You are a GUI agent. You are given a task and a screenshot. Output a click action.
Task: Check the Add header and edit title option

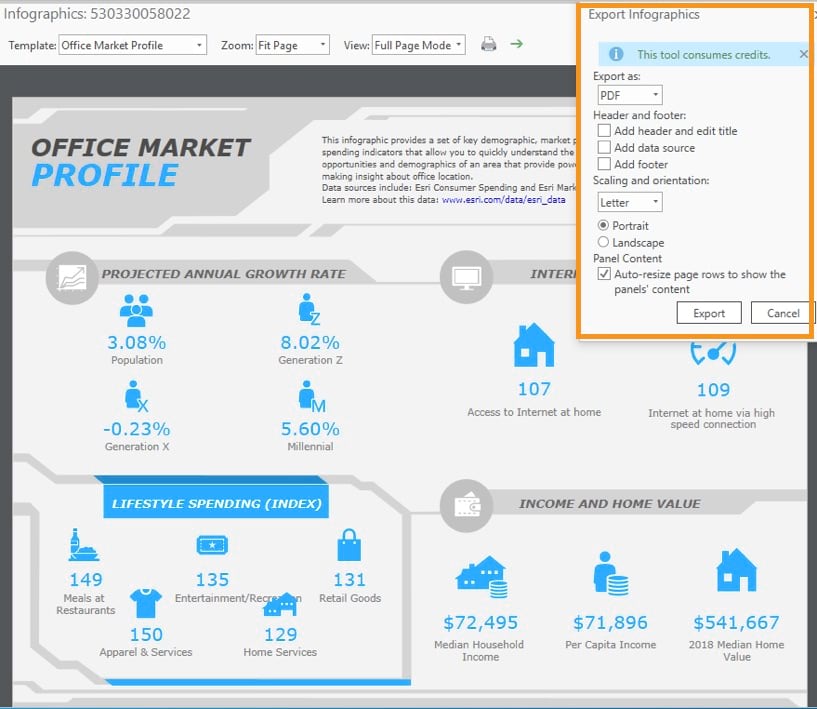[604, 131]
